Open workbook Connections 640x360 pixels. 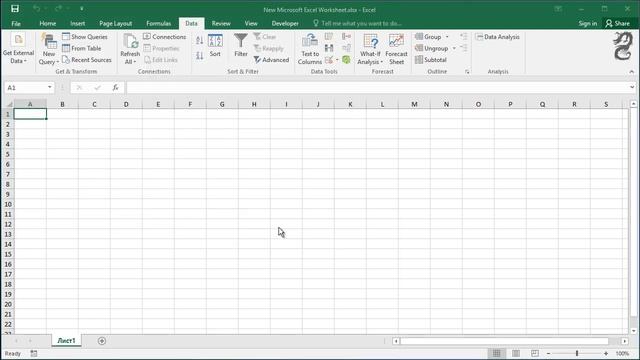click(x=164, y=37)
